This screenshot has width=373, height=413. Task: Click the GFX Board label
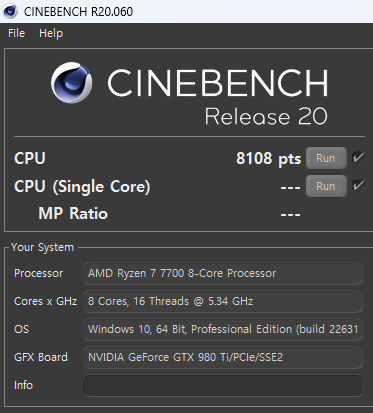(41, 357)
